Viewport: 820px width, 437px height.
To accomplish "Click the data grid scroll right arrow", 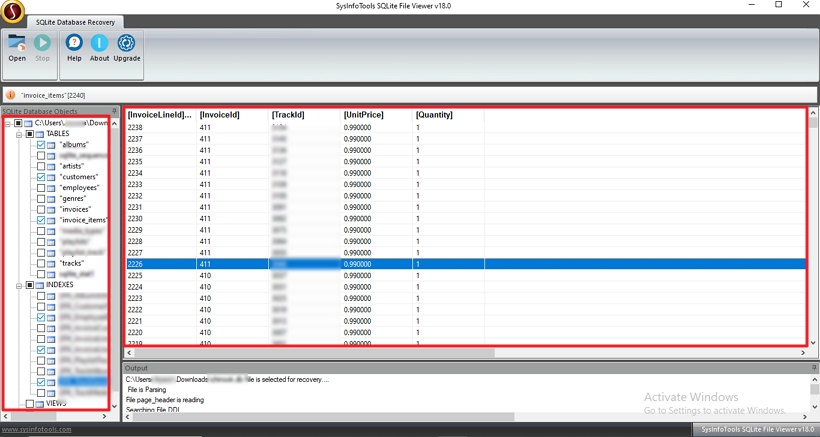I will pos(803,353).
